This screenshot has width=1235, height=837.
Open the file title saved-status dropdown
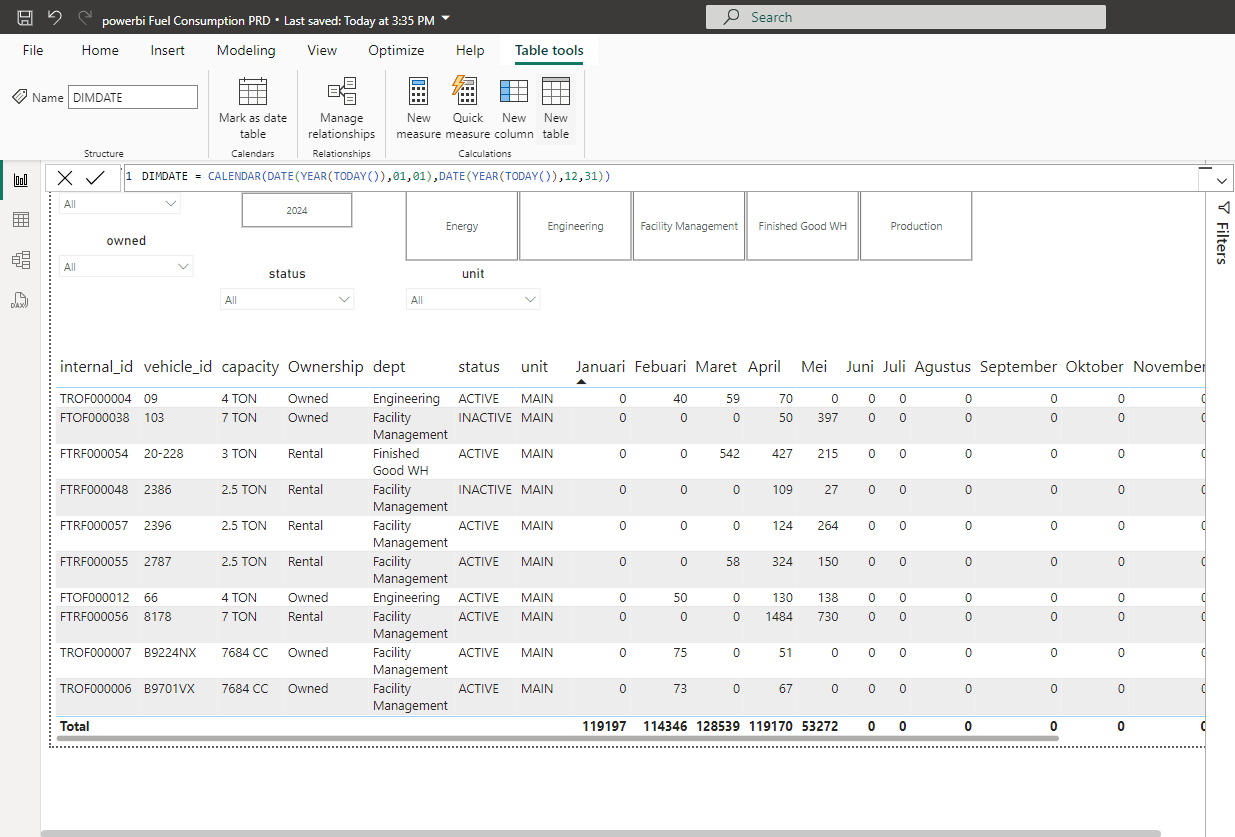click(446, 18)
